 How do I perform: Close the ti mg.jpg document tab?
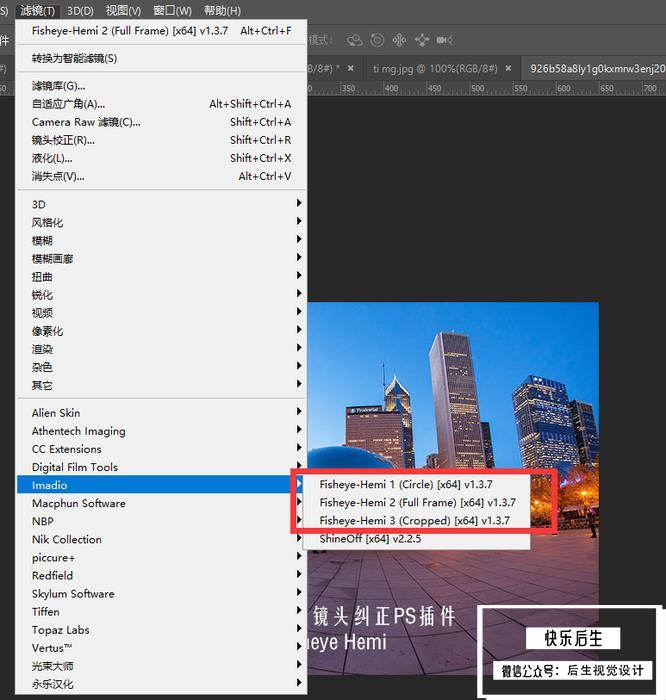pos(508,68)
